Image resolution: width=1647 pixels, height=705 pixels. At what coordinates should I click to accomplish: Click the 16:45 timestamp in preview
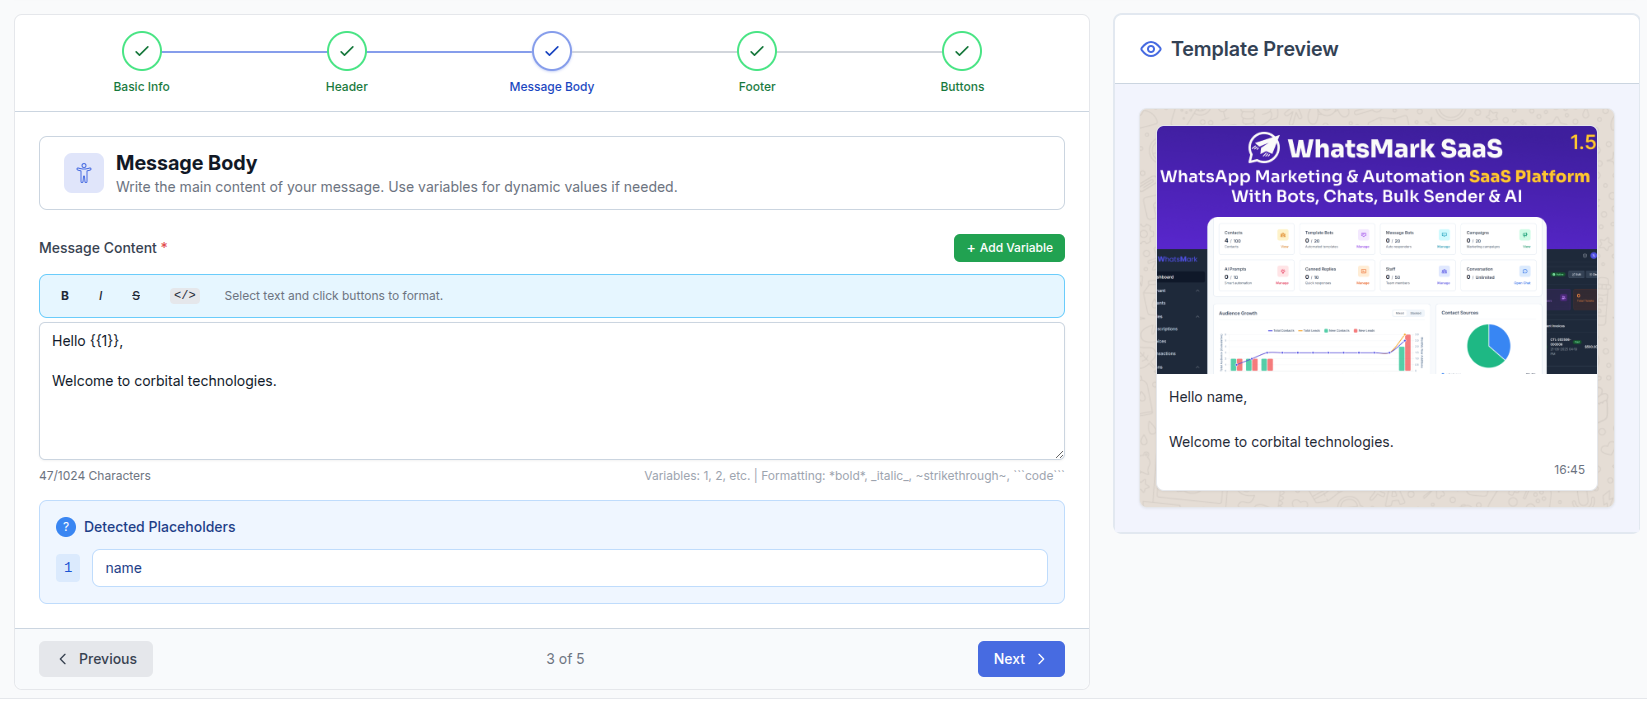1569,470
